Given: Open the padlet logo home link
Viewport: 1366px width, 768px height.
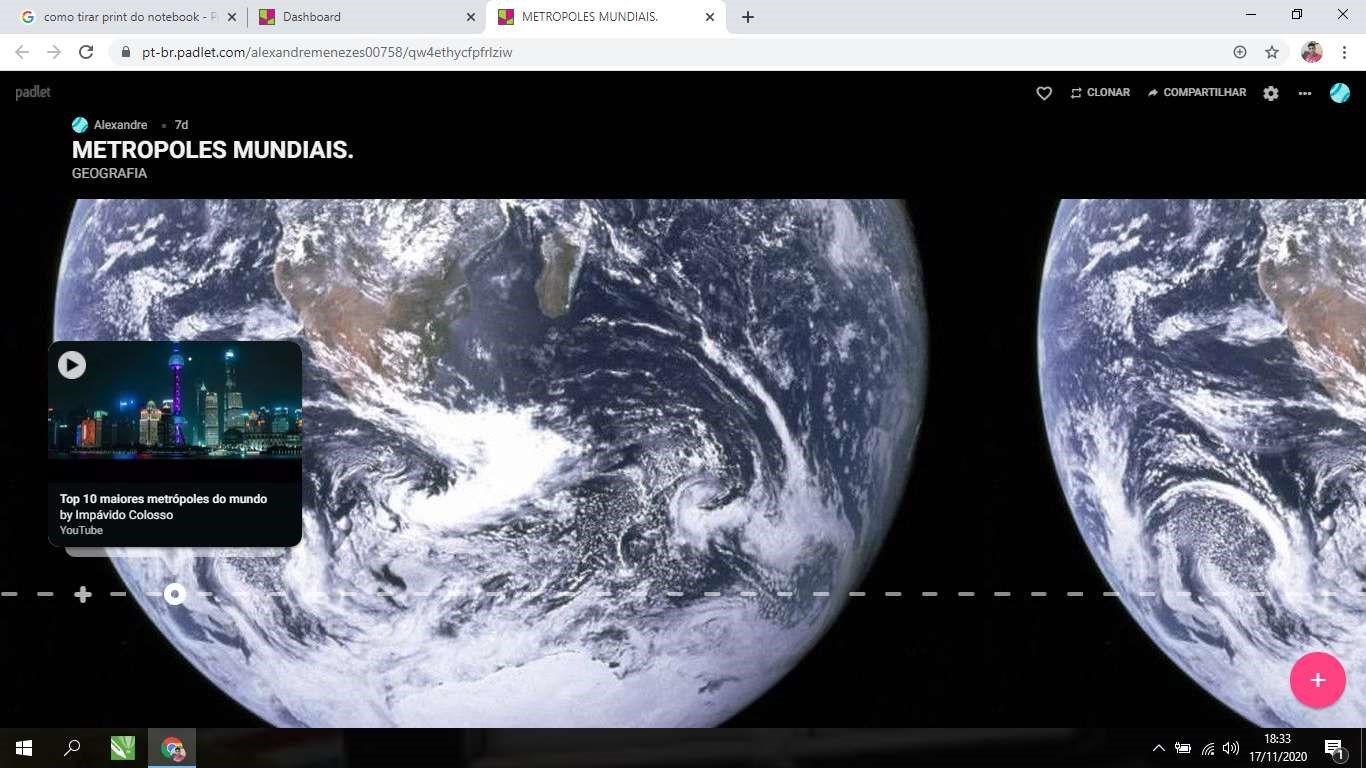Looking at the screenshot, I should click(33, 93).
